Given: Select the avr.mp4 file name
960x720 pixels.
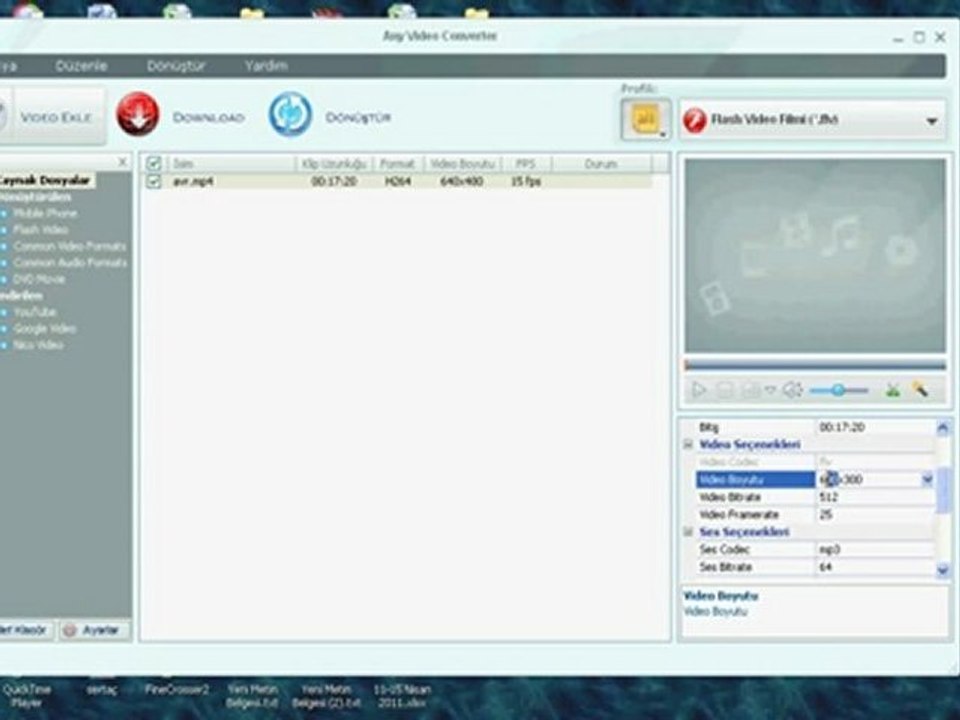Looking at the screenshot, I should (193, 181).
